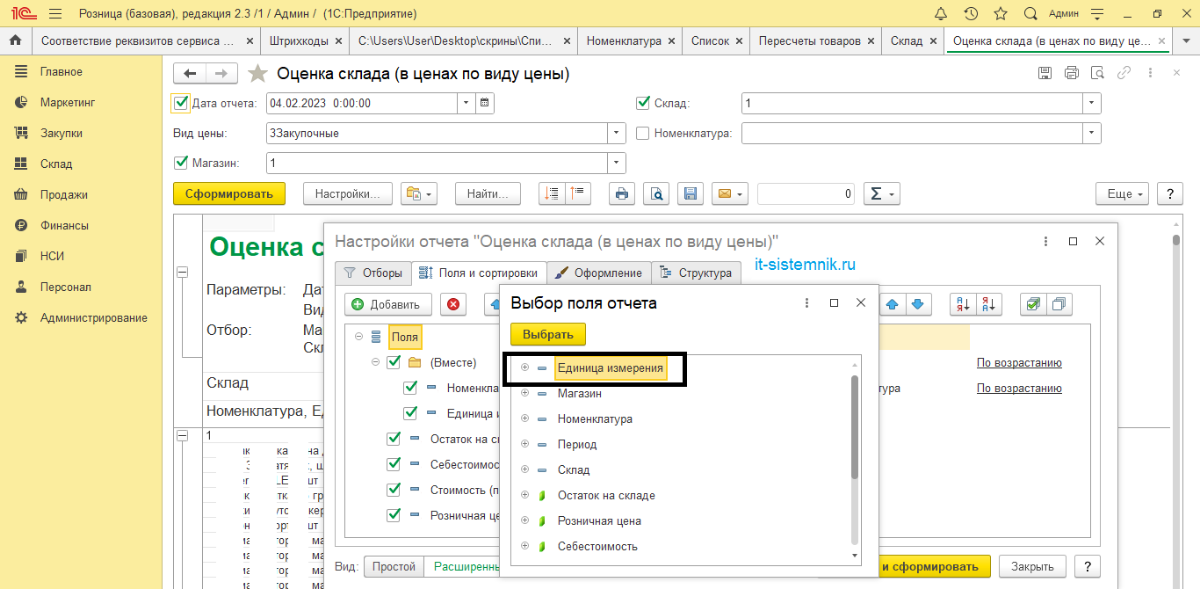Move the sort field down with blue arrow
This screenshot has width=1200, height=589.
pyautogui.click(x=919, y=304)
